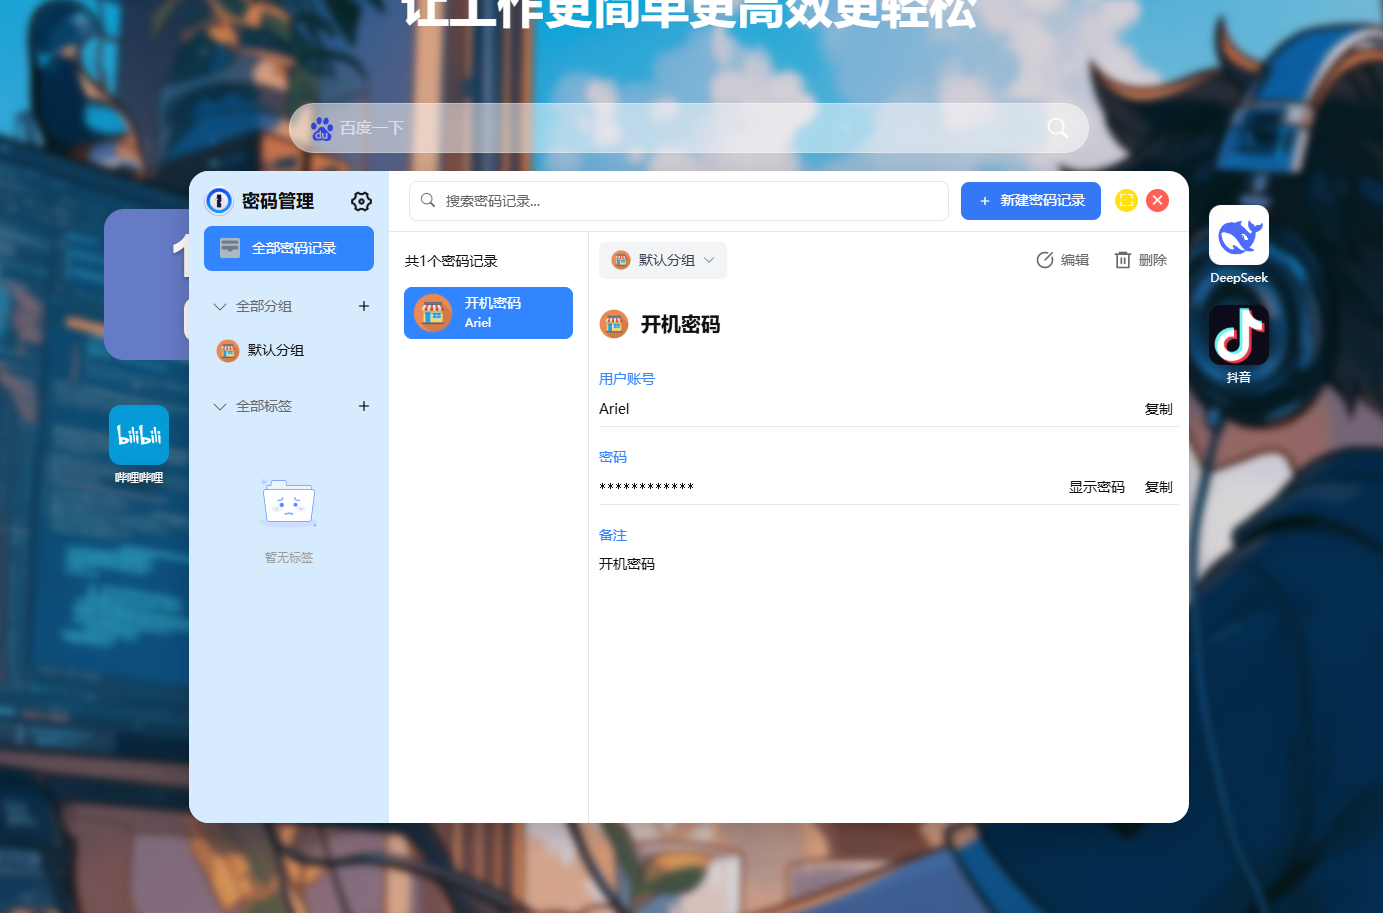Copy the Ariel username with 复制
This screenshot has width=1383, height=913.
[1158, 409]
